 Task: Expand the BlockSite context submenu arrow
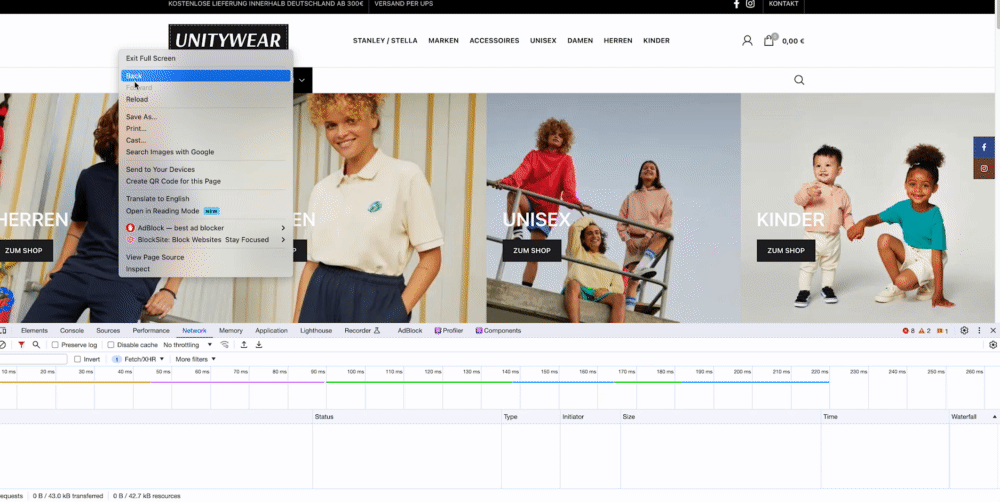283,240
